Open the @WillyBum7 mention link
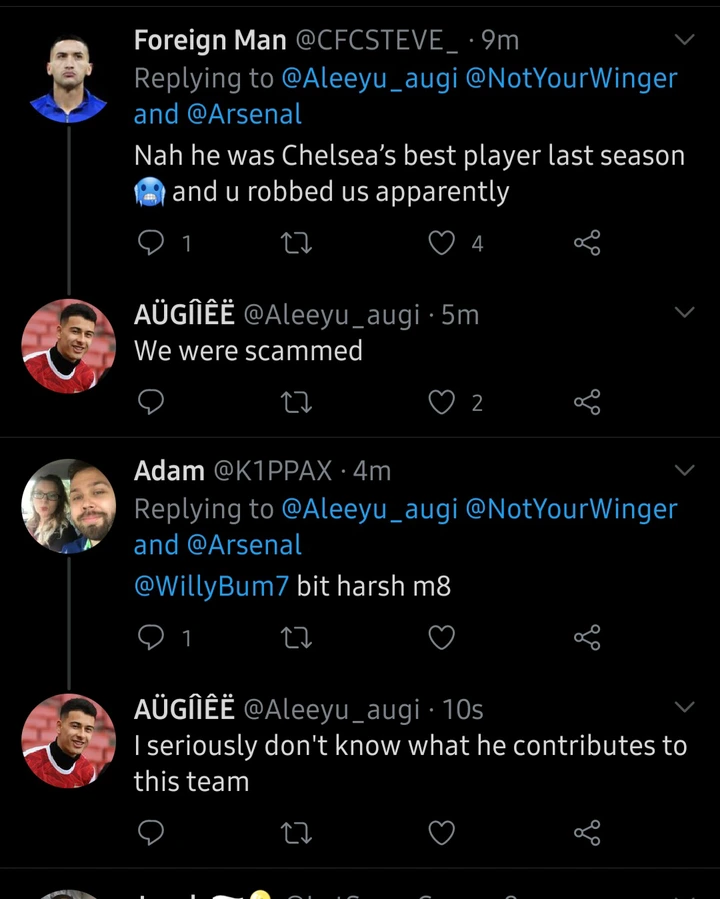The image size is (720, 899). click(x=211, y=586)
